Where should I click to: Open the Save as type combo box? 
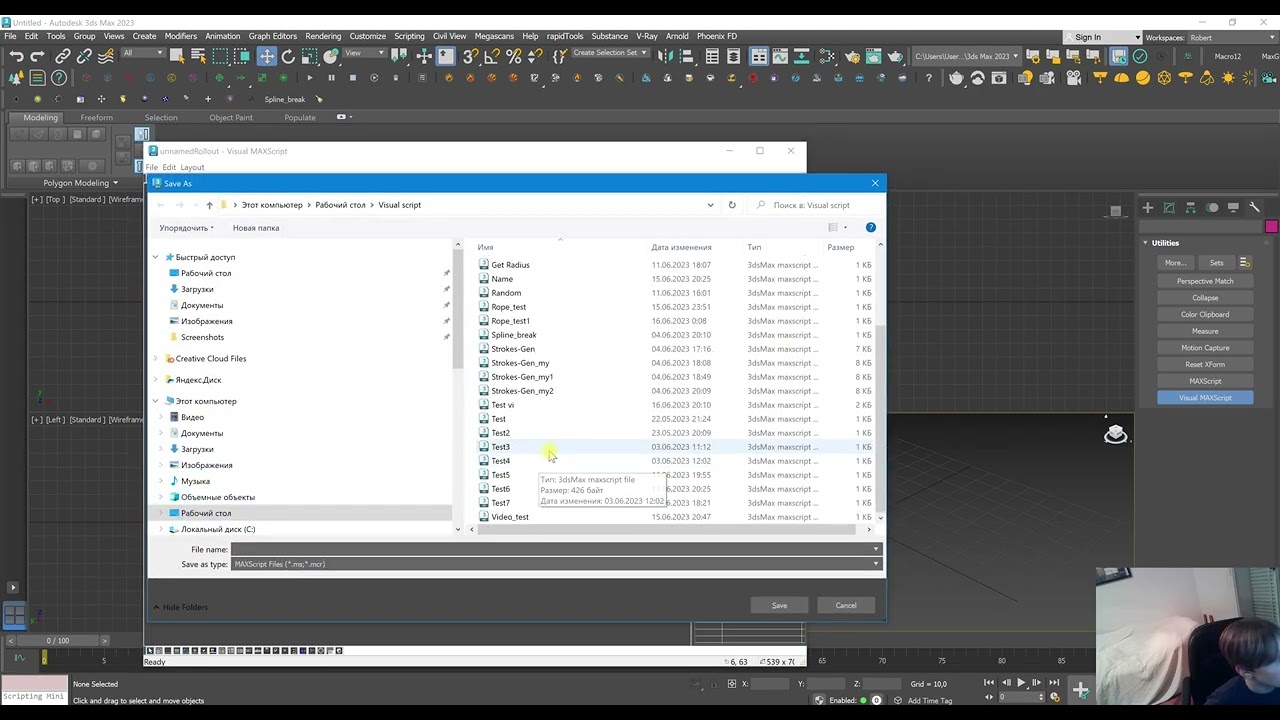coord(556,564)
